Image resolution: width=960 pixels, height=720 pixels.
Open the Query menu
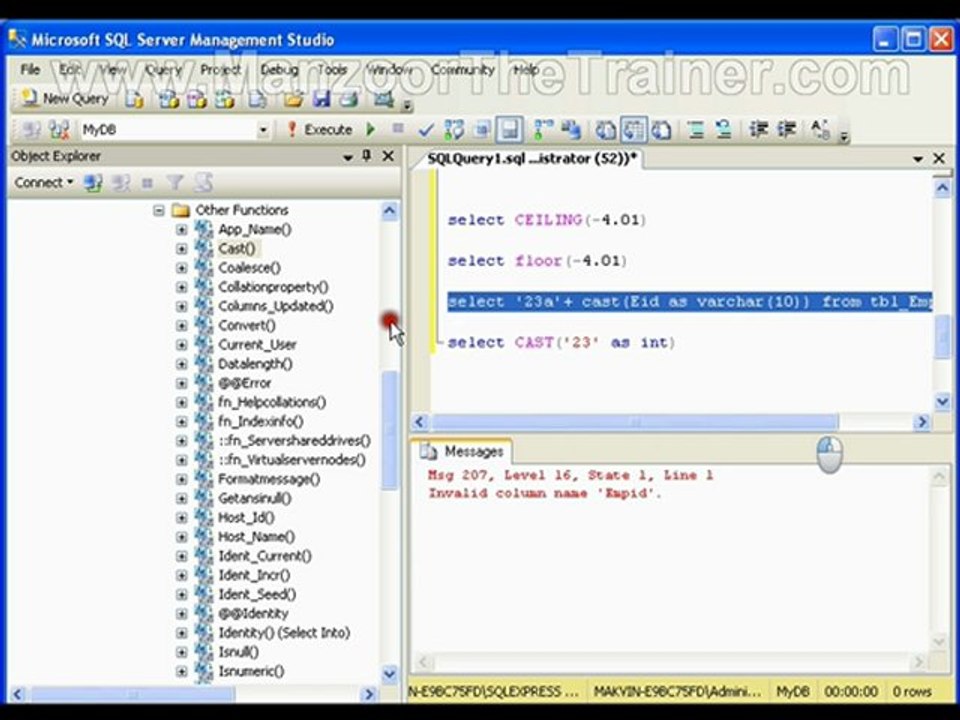[x=163, y=69]
